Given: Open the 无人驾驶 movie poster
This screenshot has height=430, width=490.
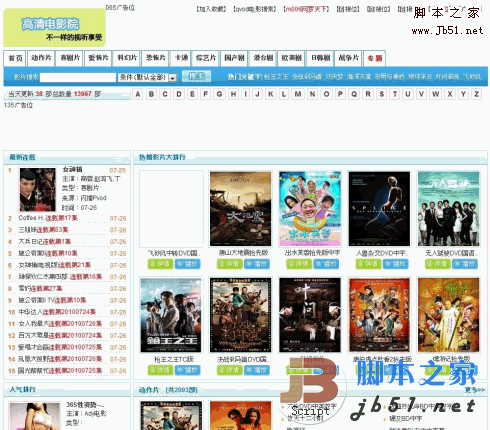Looking at the screenshot, I should (448, 209).
